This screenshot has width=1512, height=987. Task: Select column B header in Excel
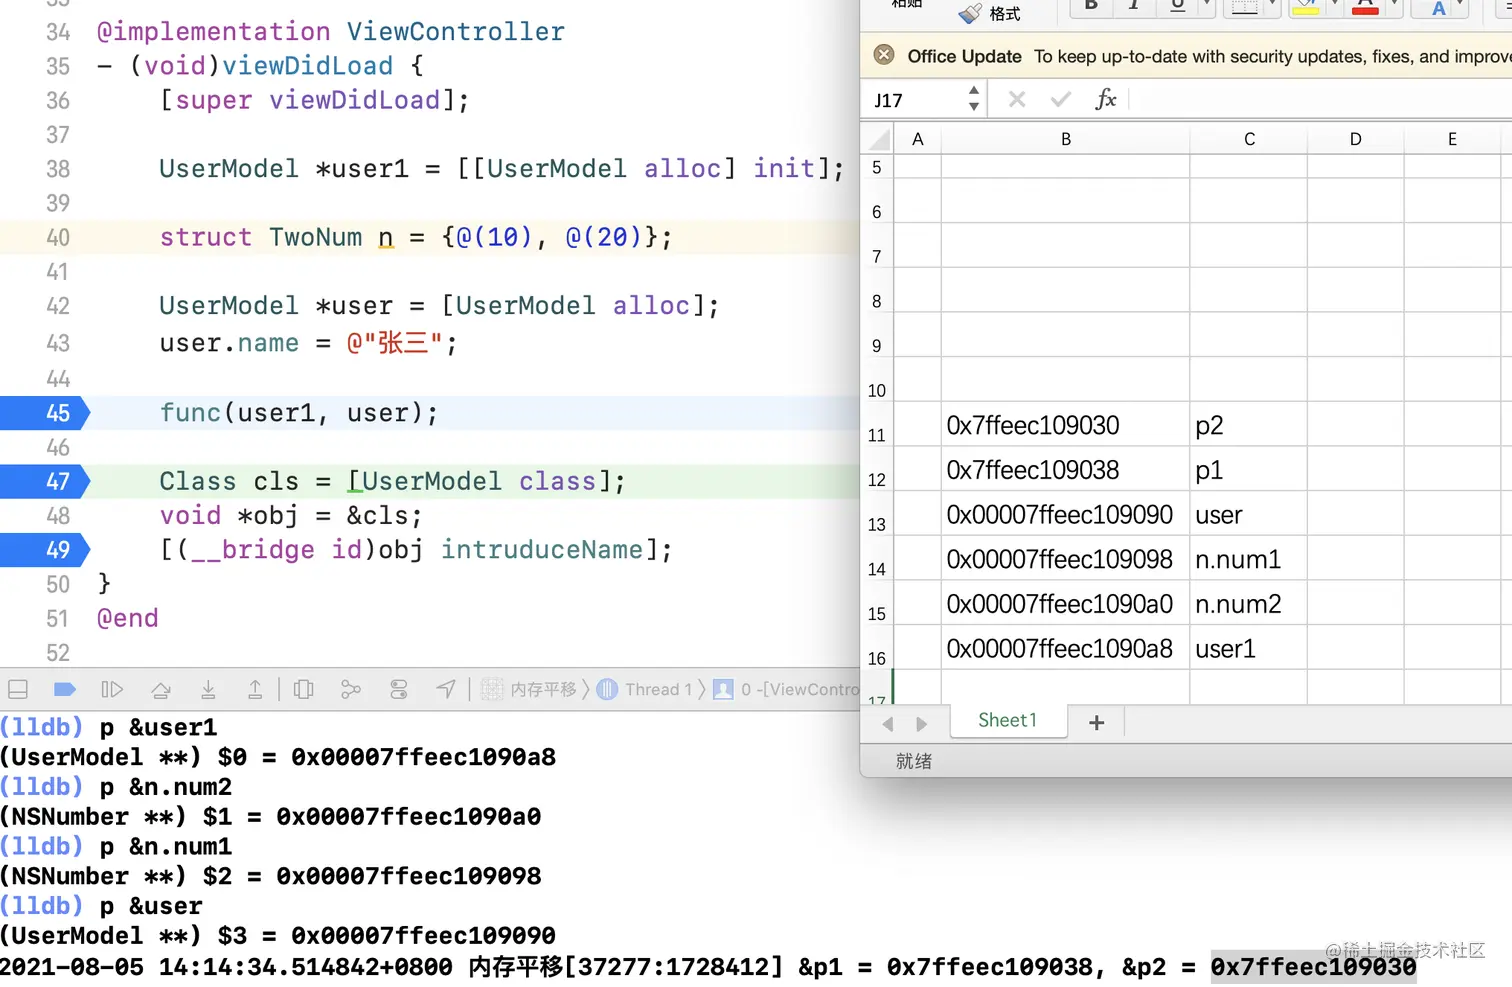(1066, 139)
